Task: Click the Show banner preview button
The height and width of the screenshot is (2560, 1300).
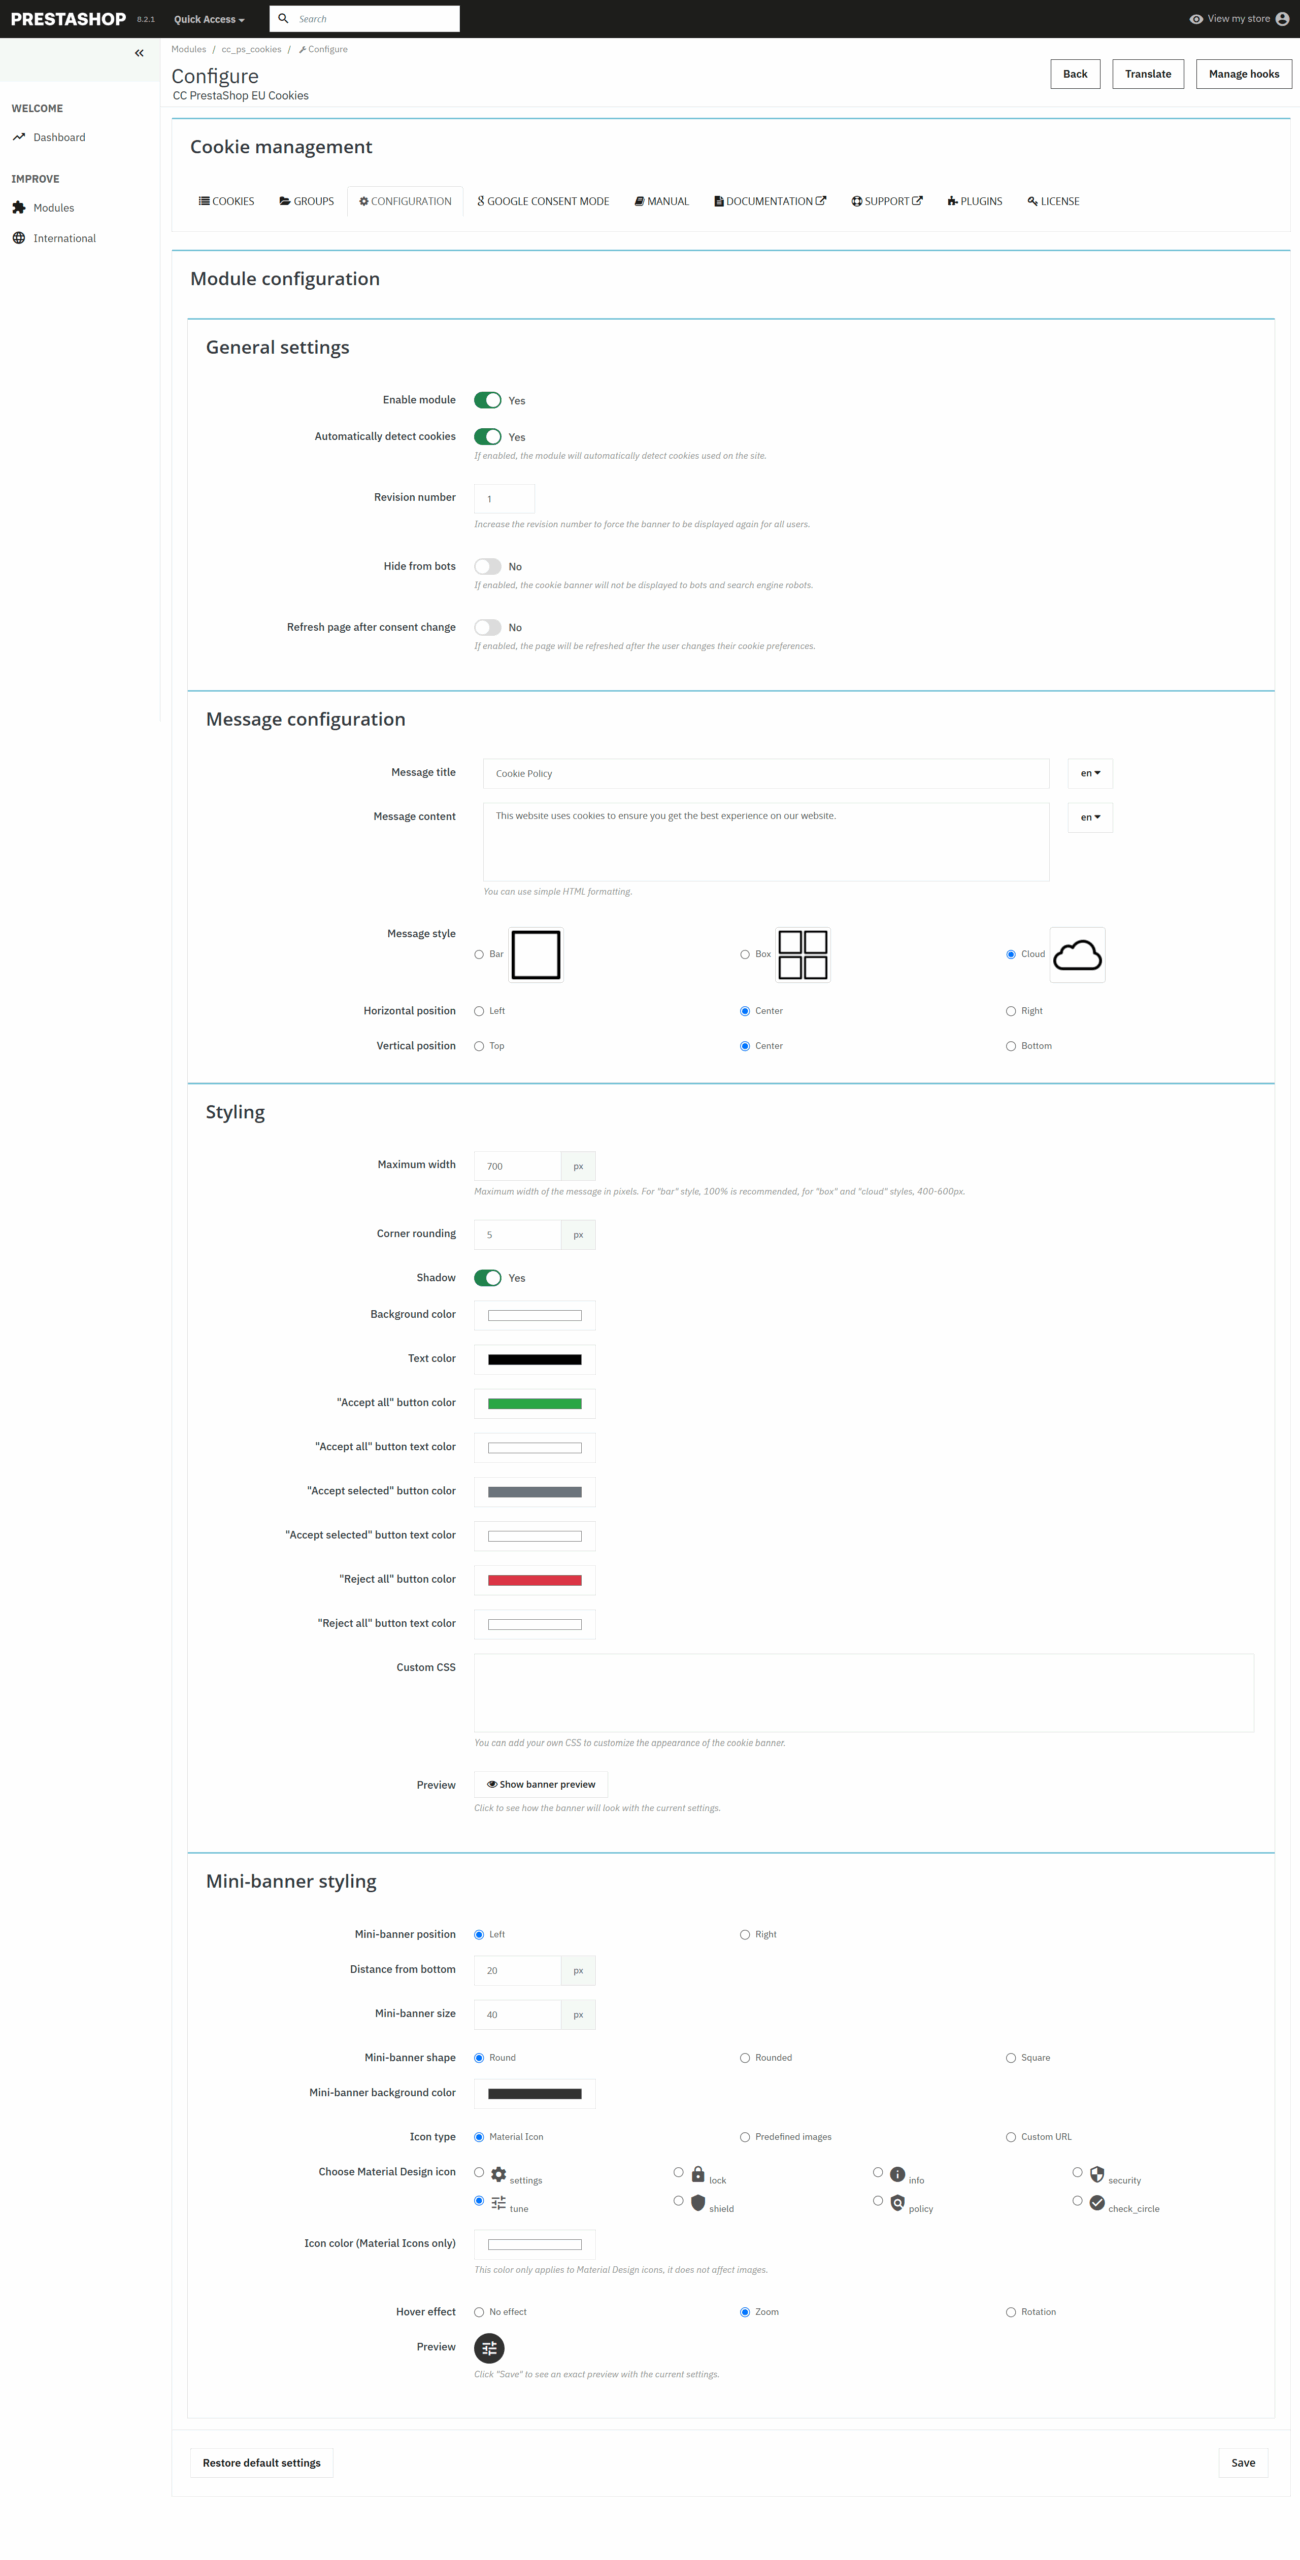Action: coord(540,1784)
